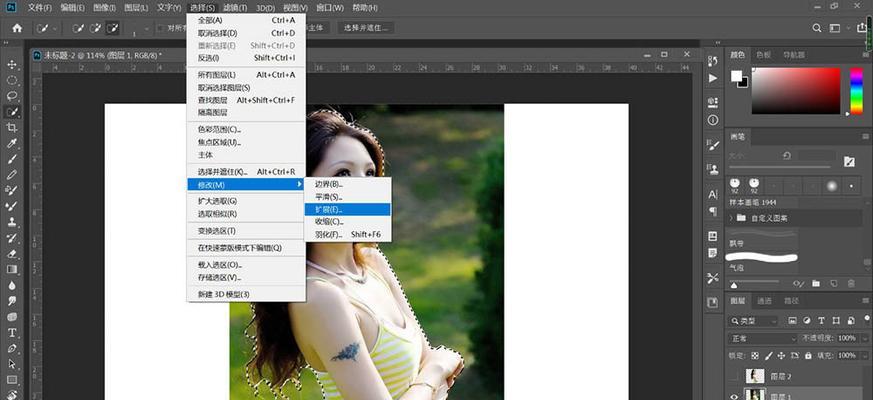Click the Home icon in options bar
Viewport: 873px width, 400px height.
click(x=17, y=28)
